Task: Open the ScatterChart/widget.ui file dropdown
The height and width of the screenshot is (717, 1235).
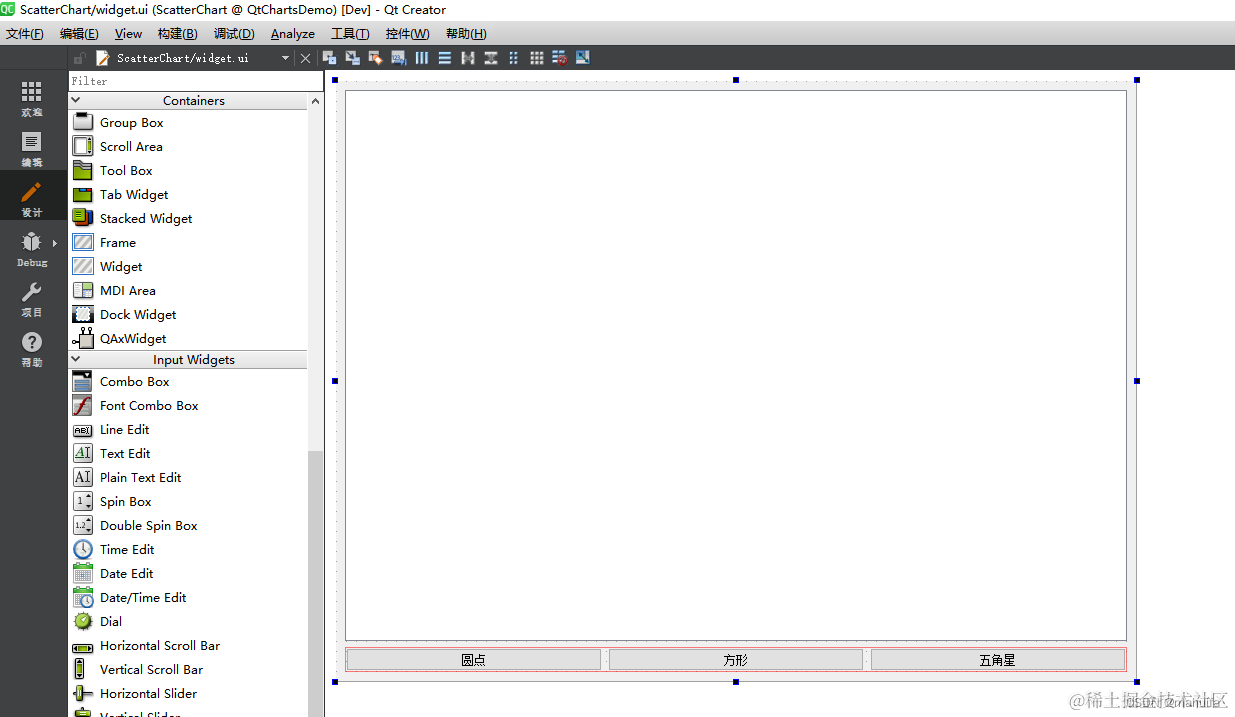Action: click(x=285, y=58)
